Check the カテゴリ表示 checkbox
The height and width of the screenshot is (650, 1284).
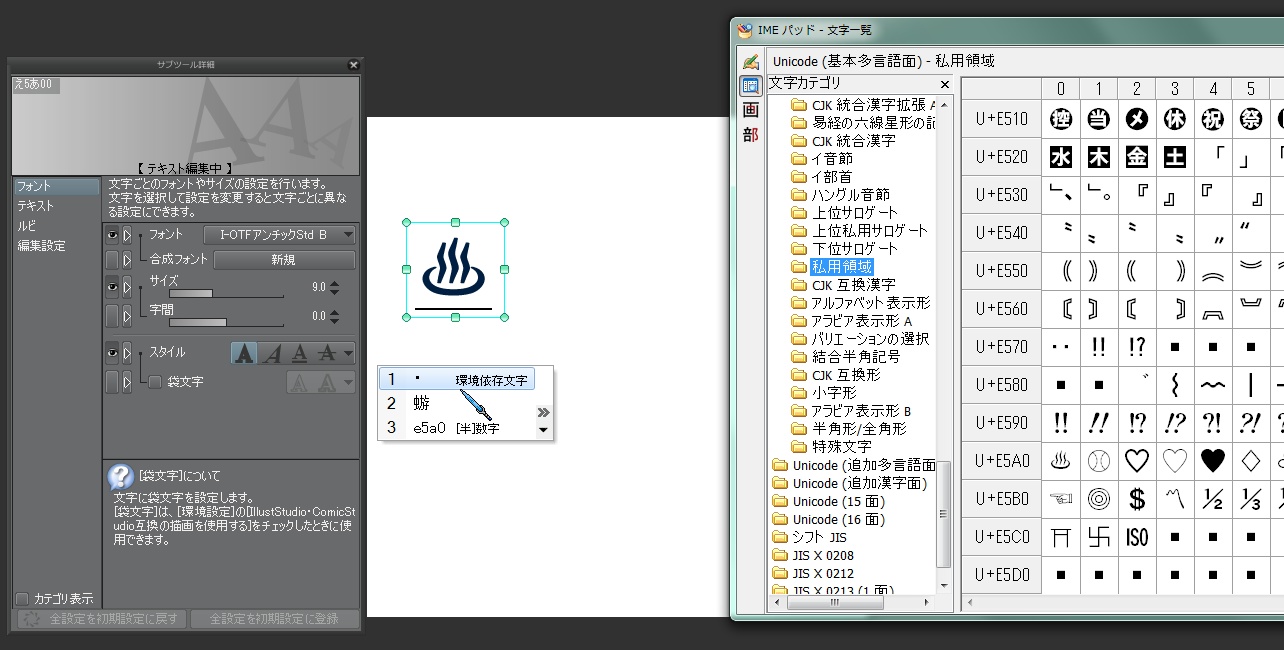click(x=22, y=599)
